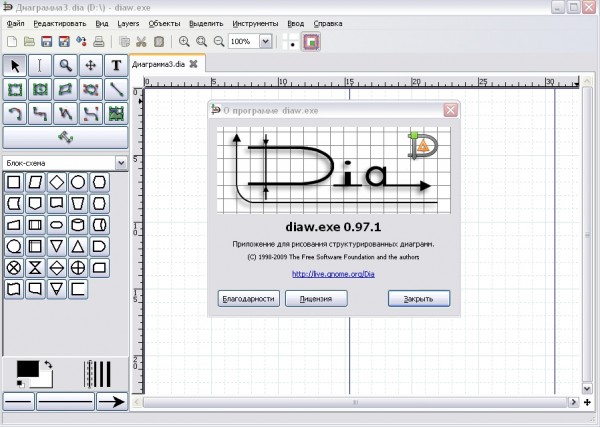Viewport: 600px width, 427px height.
Task: Click the Export toolbar icon
Action: click(81, 41)
